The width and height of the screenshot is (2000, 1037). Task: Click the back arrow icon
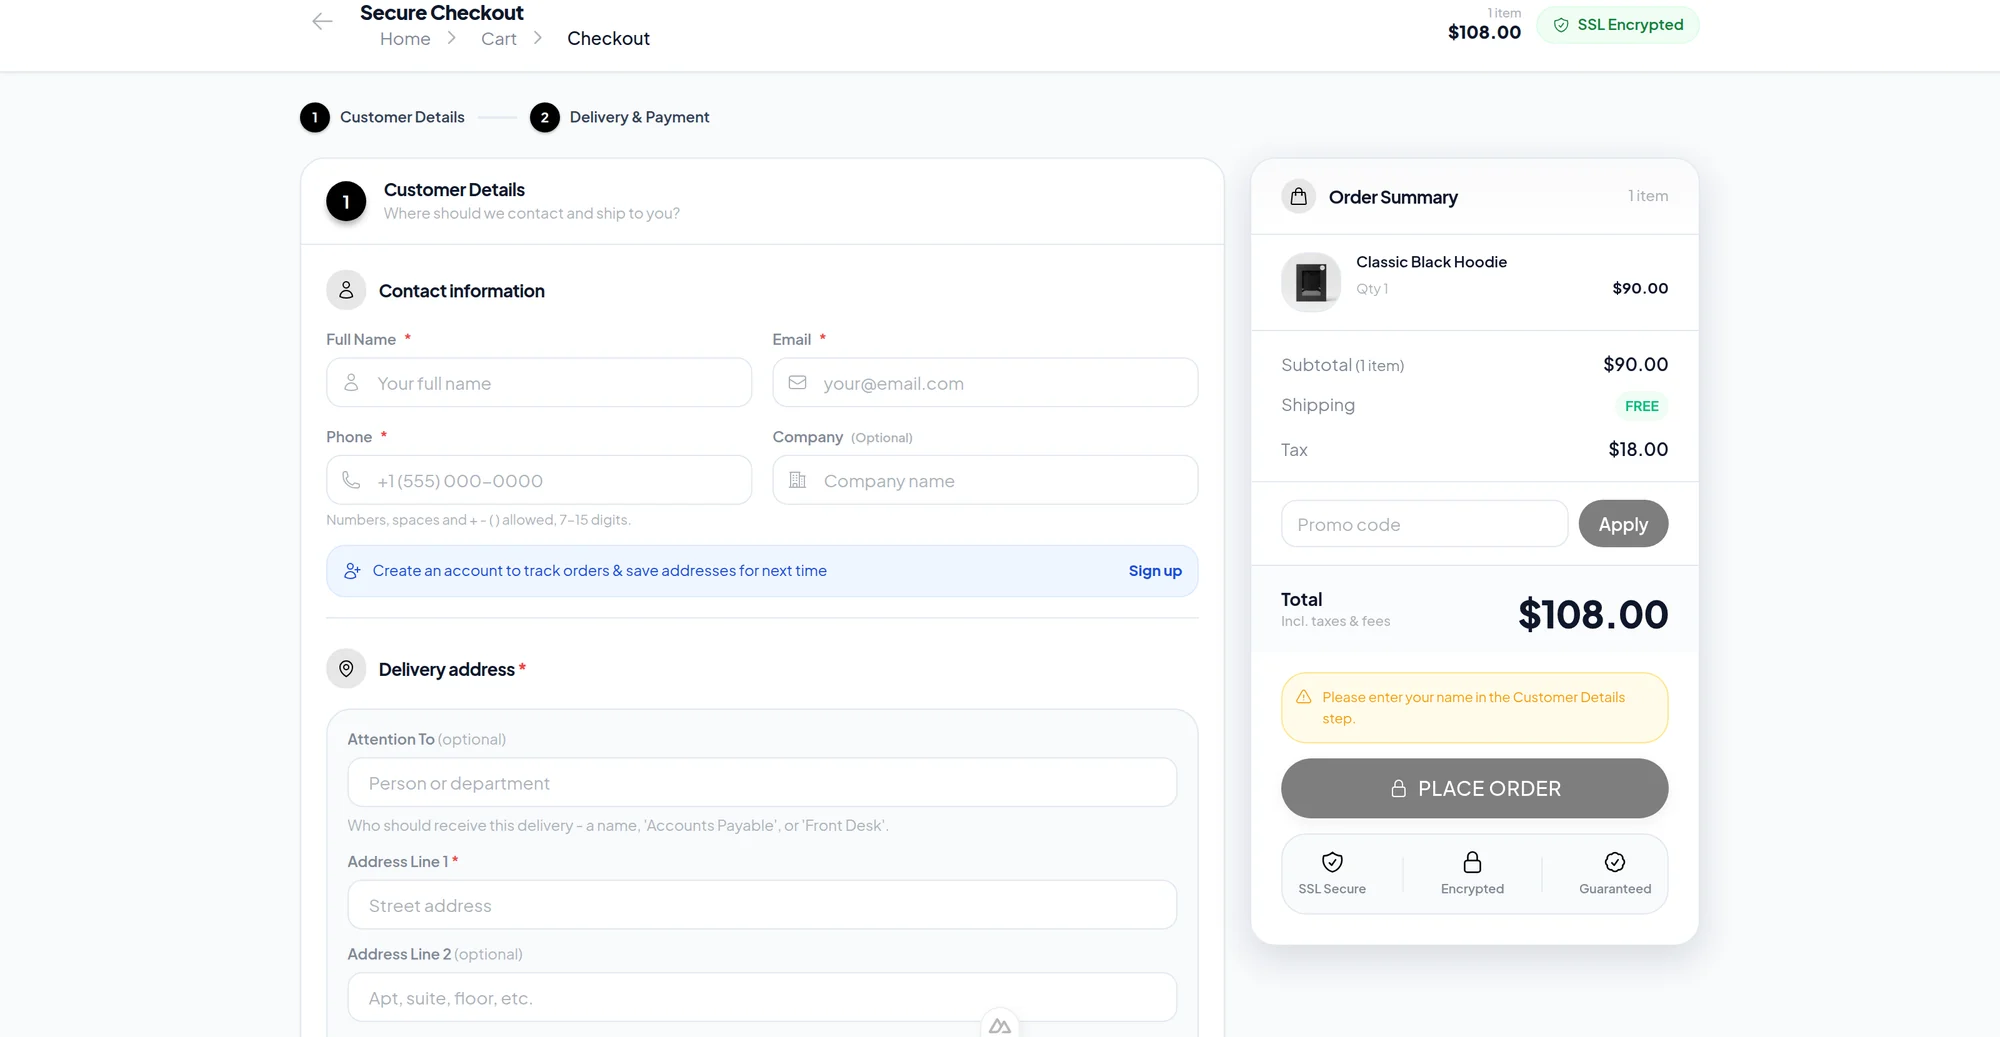[x=322, y=21]
